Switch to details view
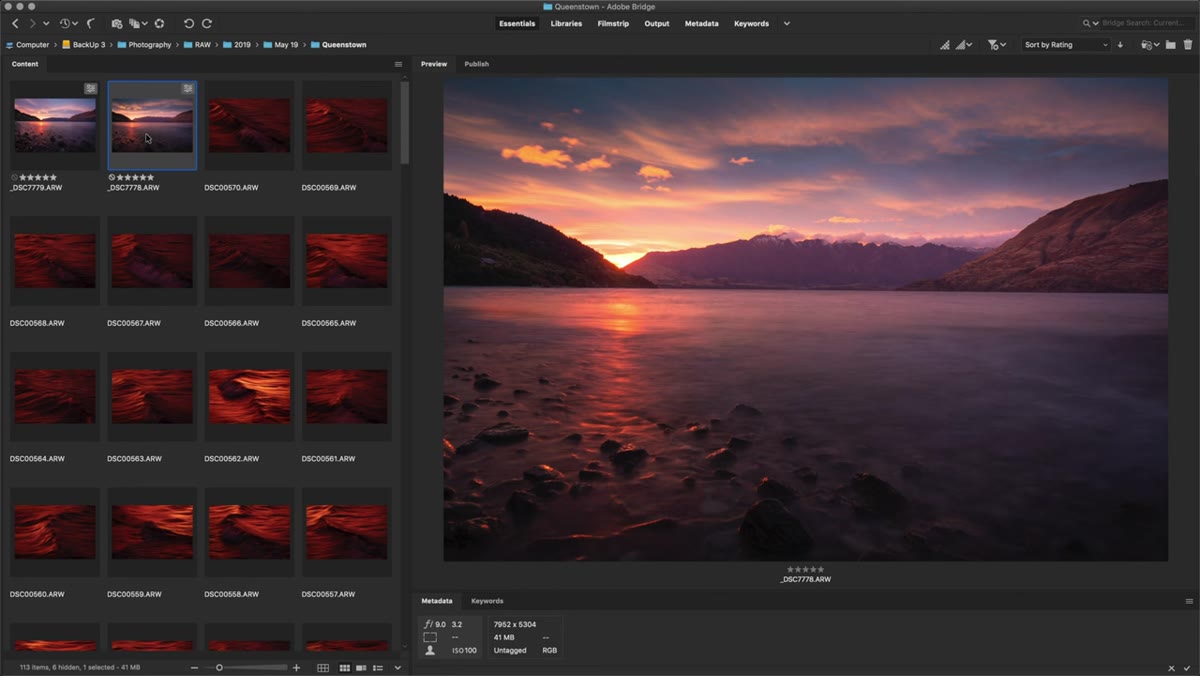The height and width of the screenshot is (676, 1200). pos(361,667)
